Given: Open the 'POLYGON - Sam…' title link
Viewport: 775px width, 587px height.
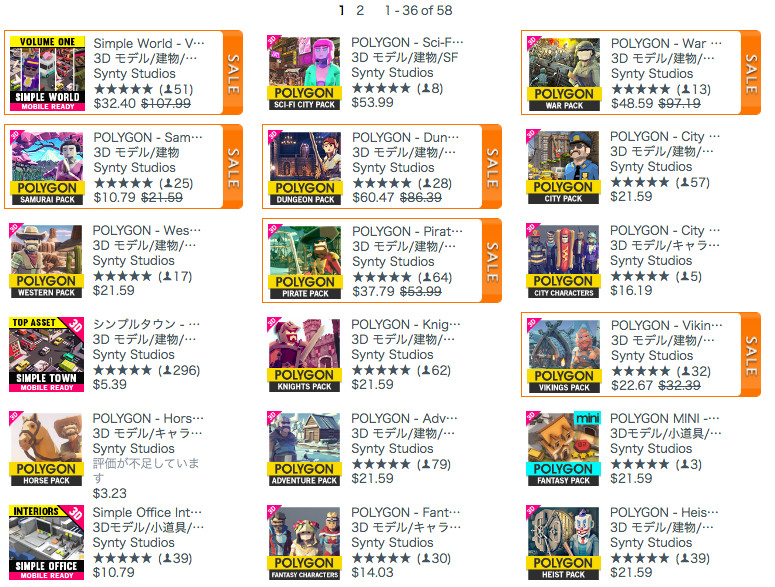Looking at the screenshot, I should click(x=148, y=137).
